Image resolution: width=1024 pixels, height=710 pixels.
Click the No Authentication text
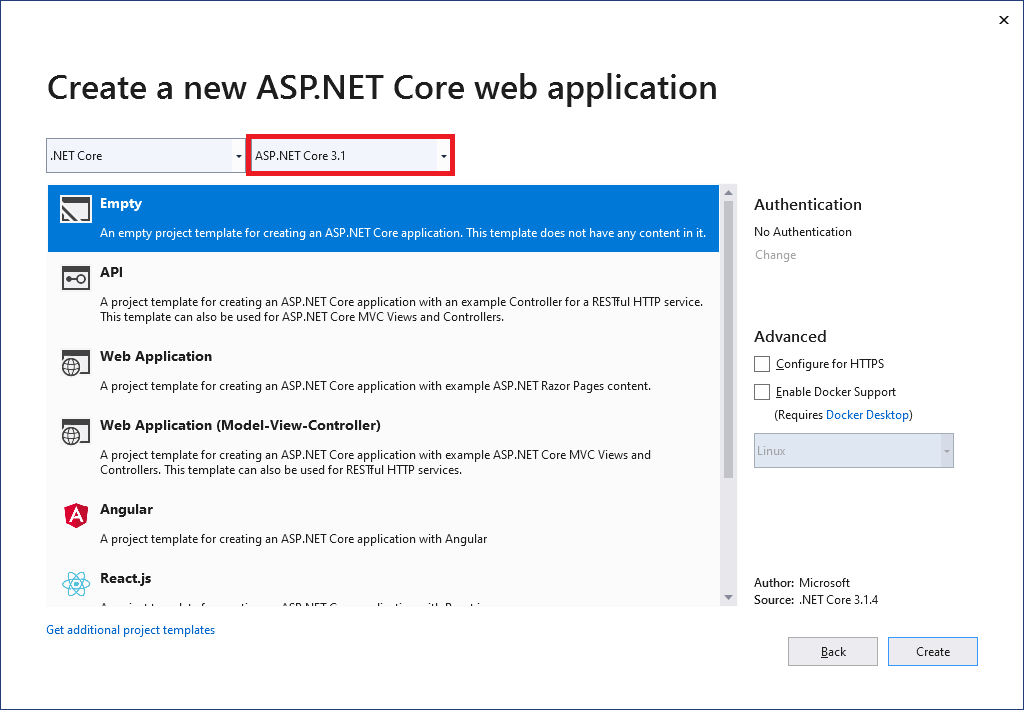tap(803, 232)
